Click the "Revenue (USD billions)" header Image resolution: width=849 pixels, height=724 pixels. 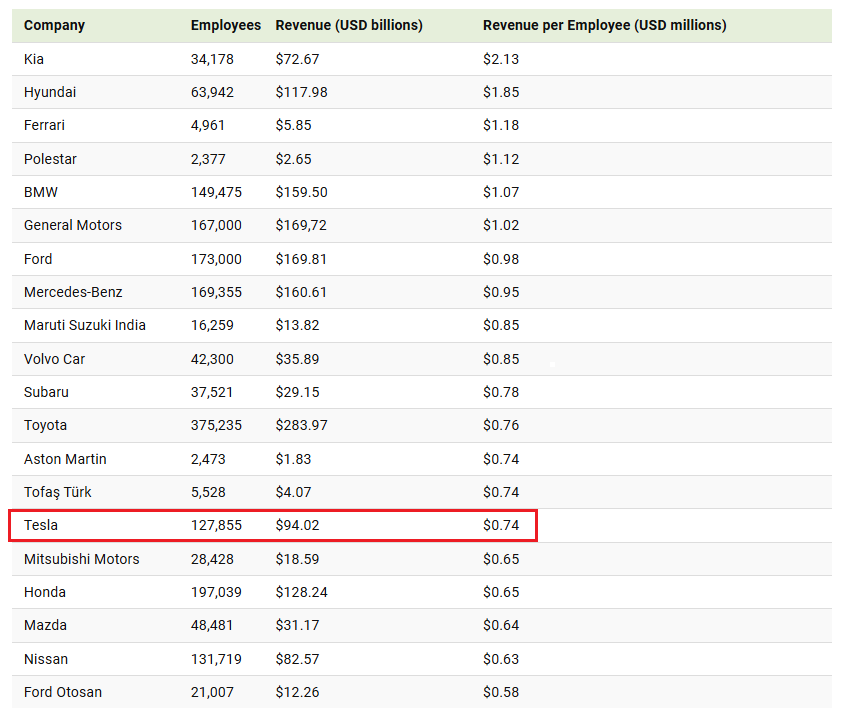(x=349, y=25)
